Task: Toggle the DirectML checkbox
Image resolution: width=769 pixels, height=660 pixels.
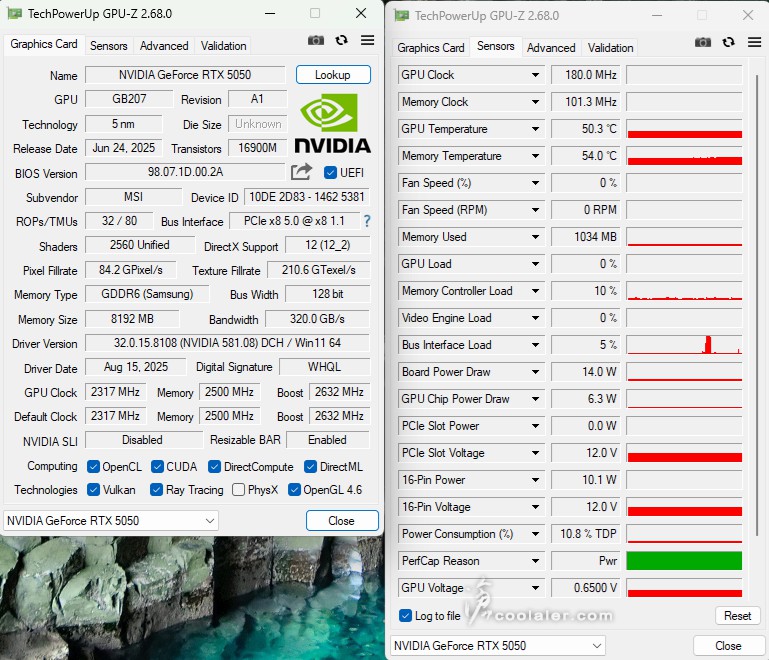Action: [x=310, y=467]
